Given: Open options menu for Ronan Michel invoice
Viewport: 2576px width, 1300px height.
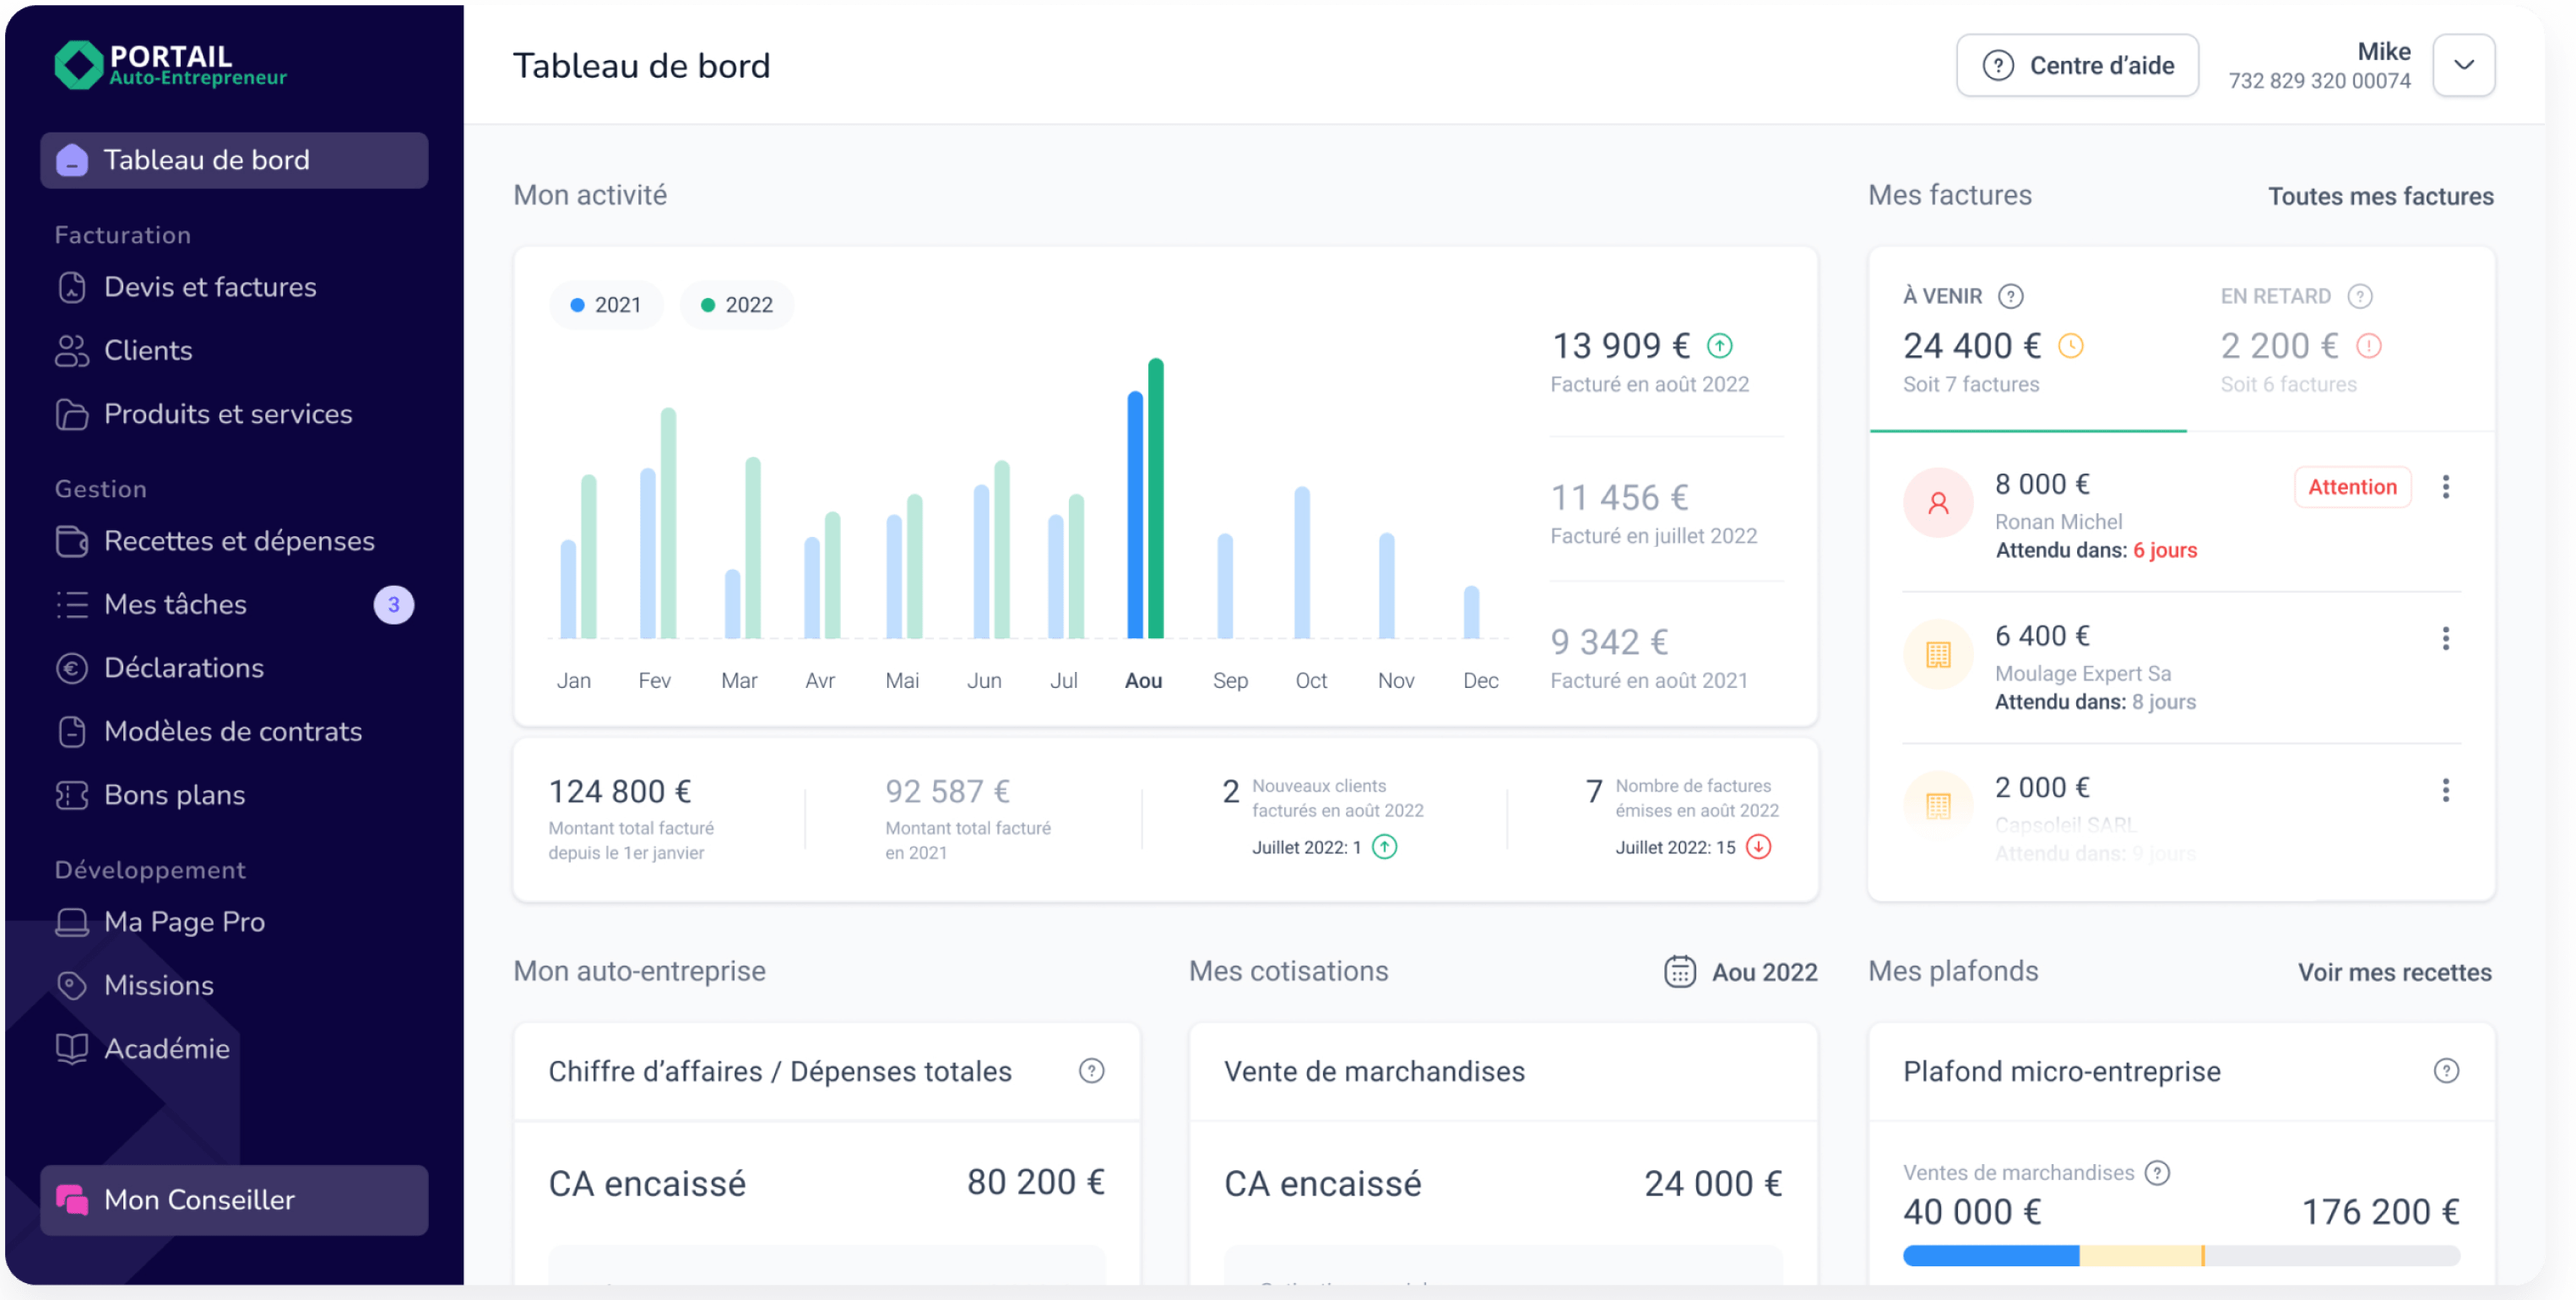Looking at the screenshot, I should 2445,487.
